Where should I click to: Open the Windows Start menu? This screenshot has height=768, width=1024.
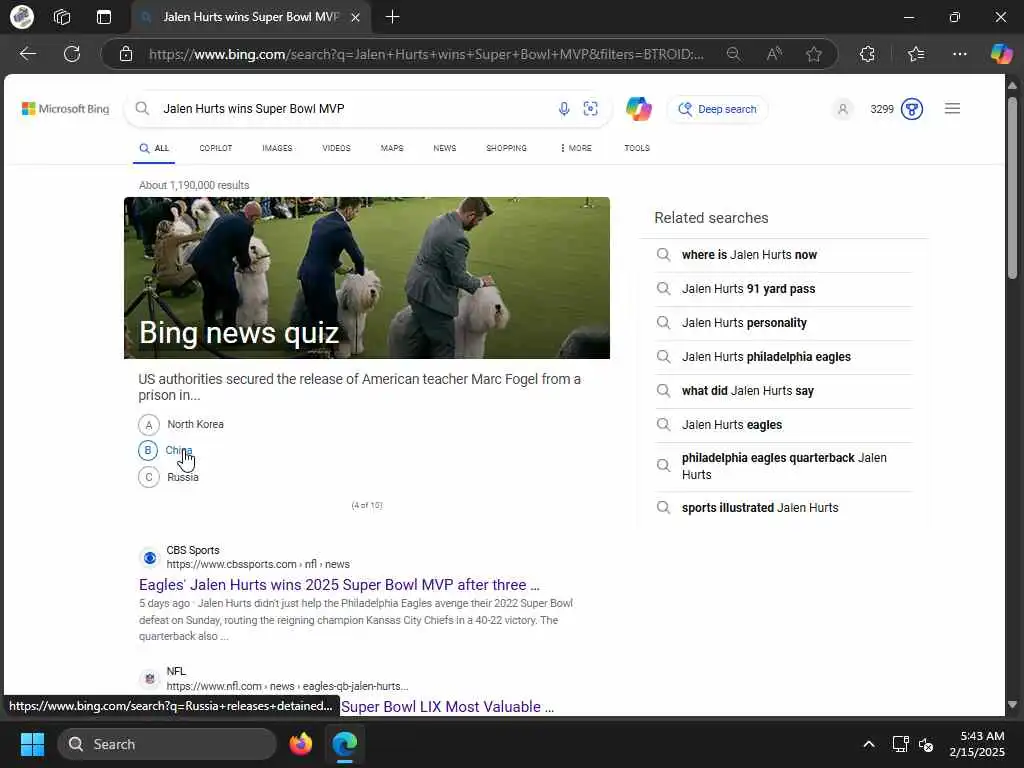pyautogui.click(x=32, y=744)
